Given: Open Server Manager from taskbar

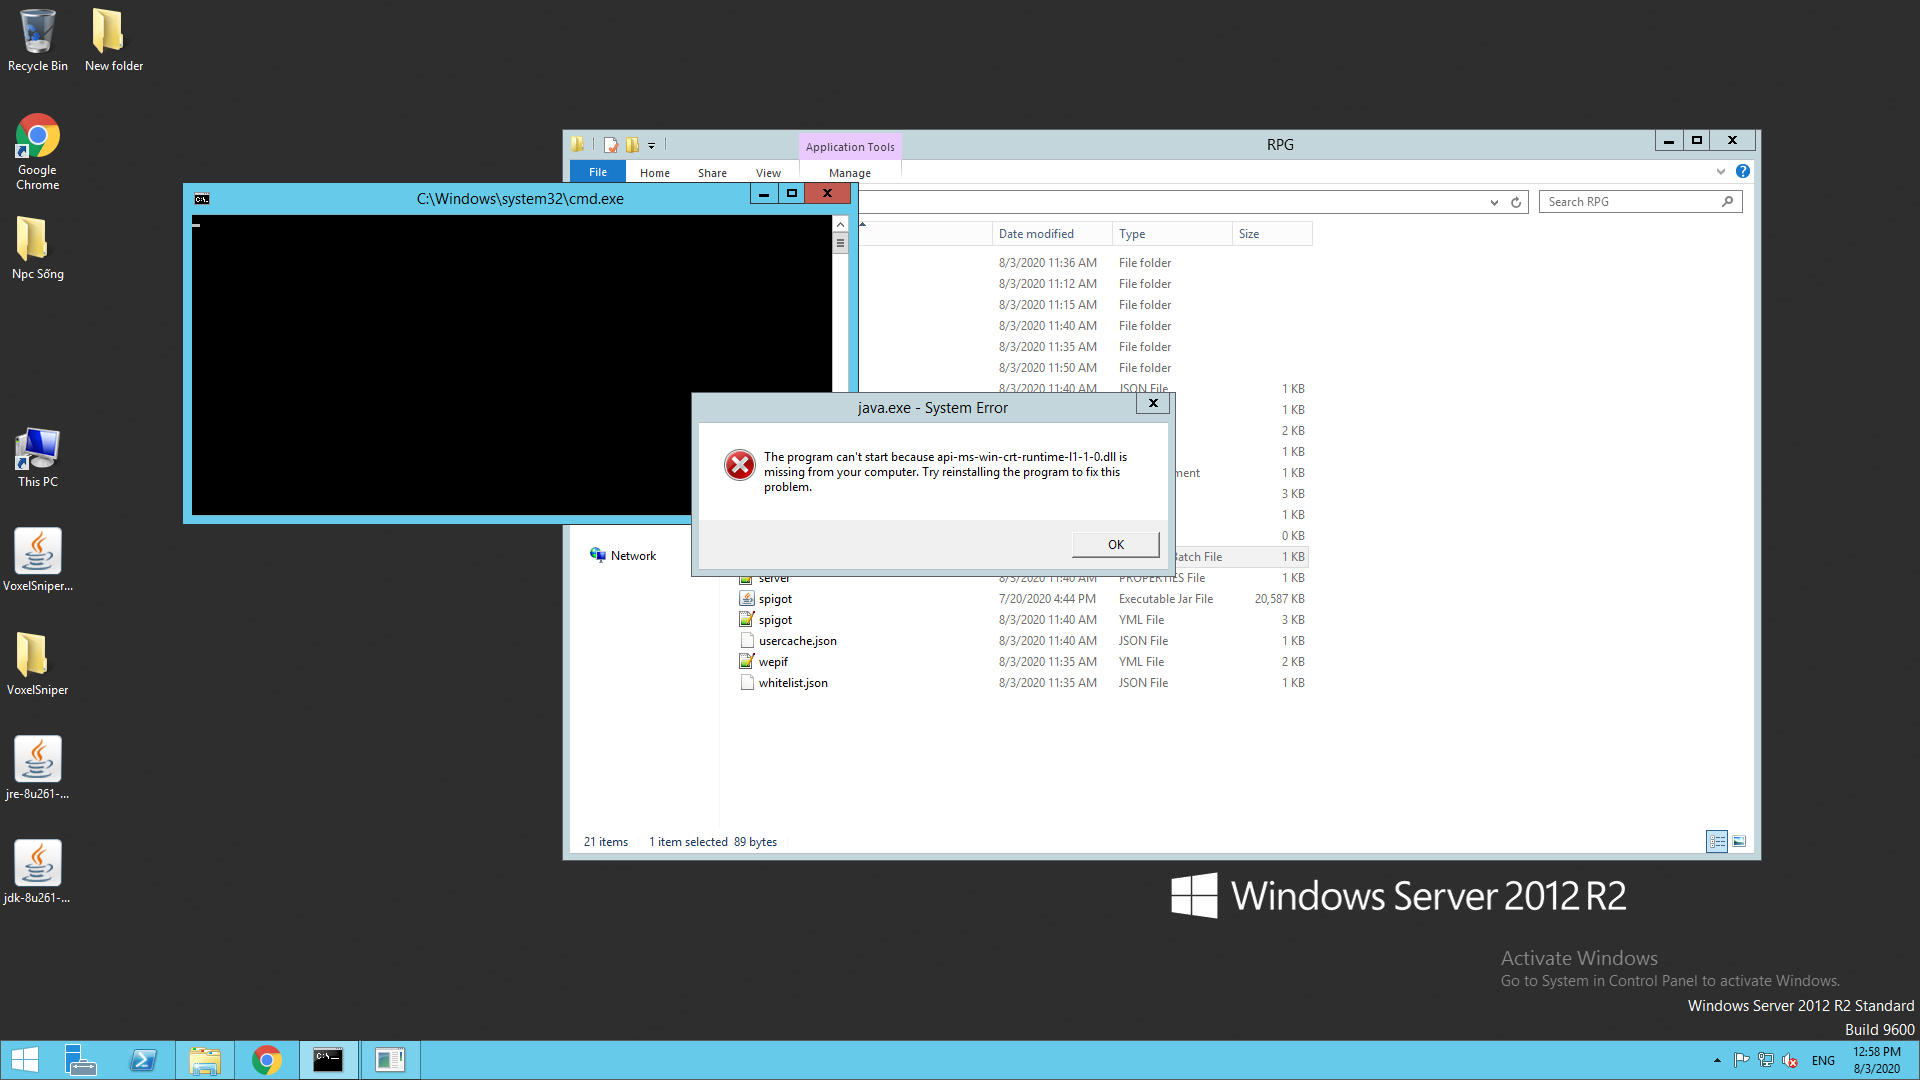Looking at the screenshot, I should [80, 1060].
